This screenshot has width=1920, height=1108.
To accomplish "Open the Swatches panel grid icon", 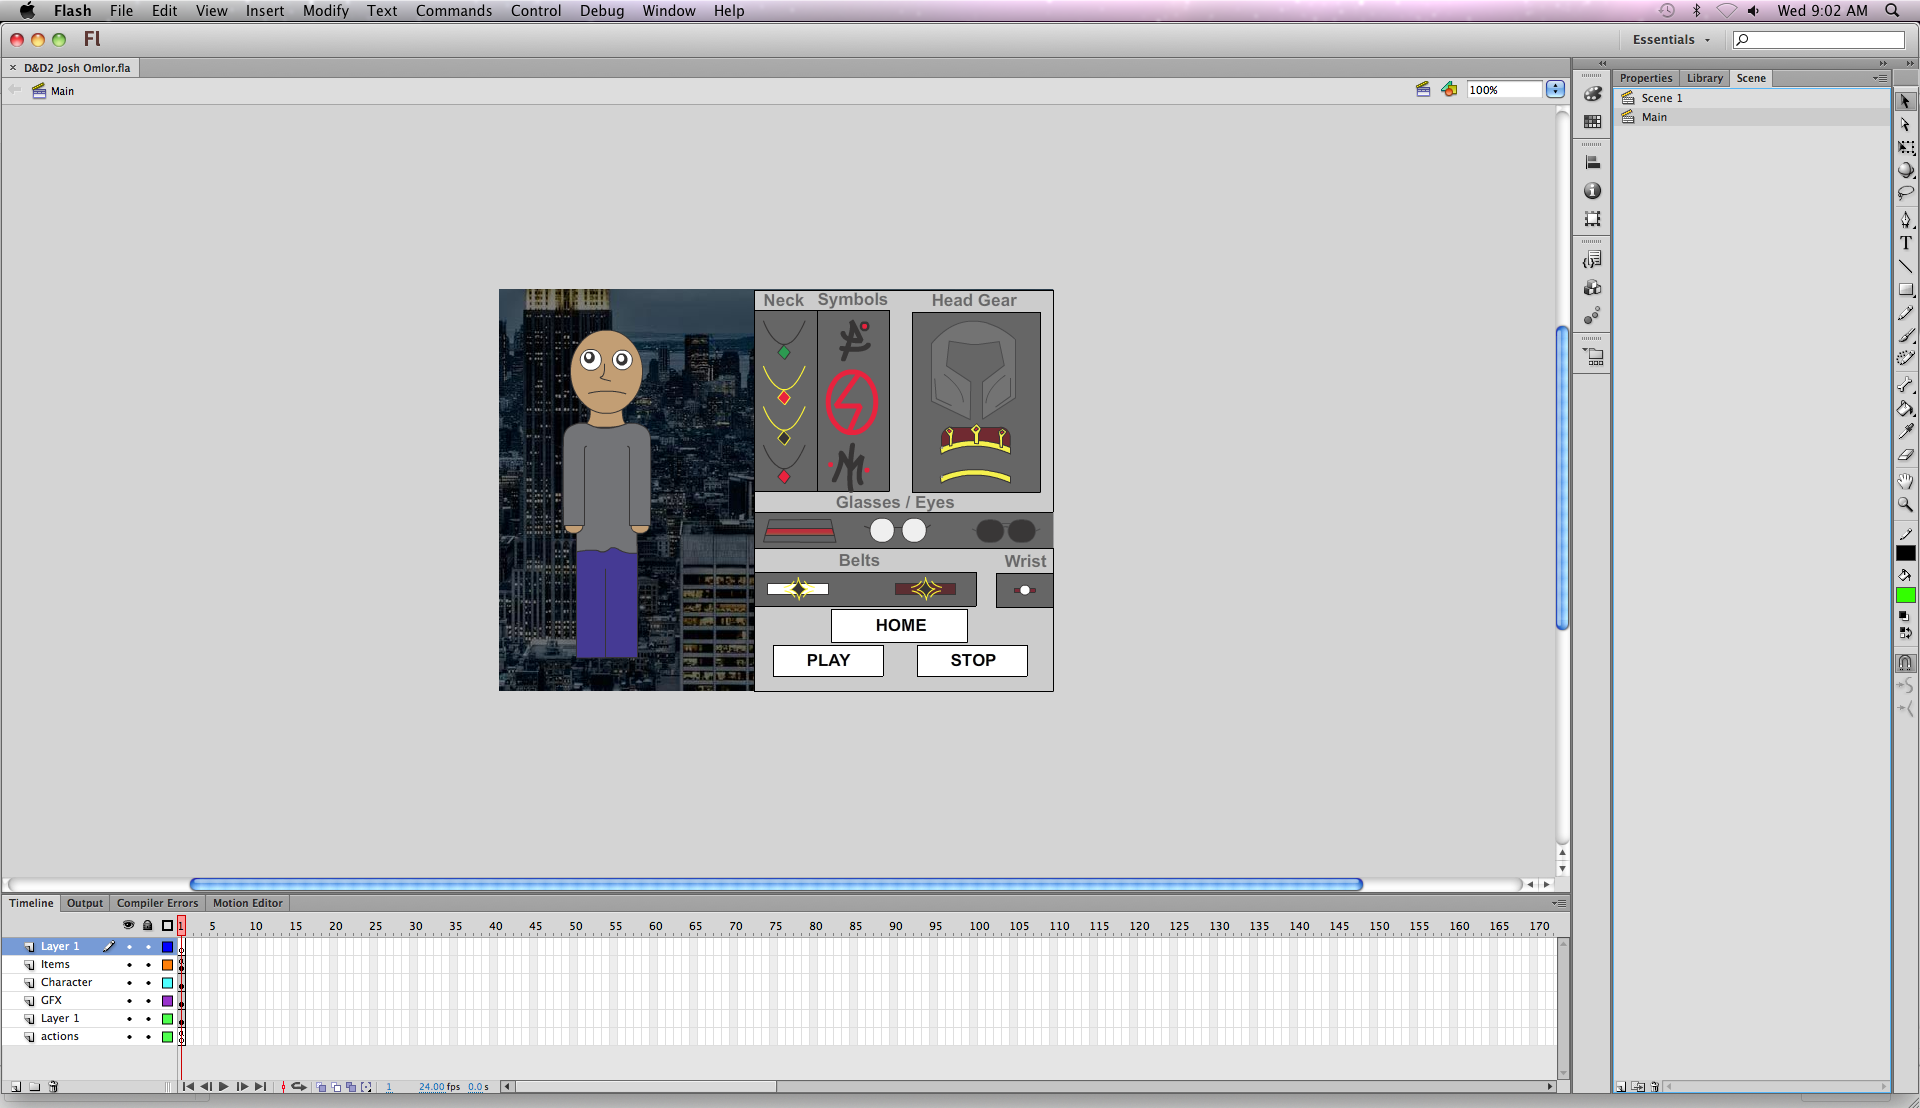I will [x=1592, y=121].
